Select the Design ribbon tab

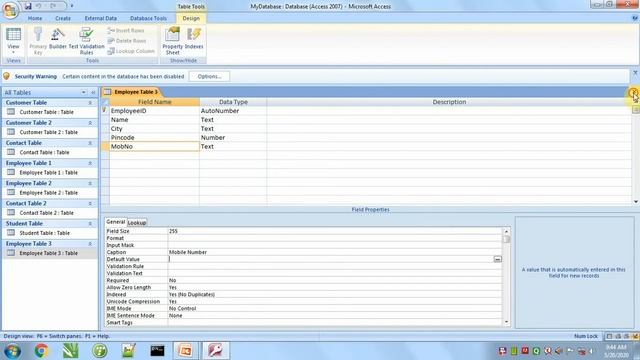191,18
